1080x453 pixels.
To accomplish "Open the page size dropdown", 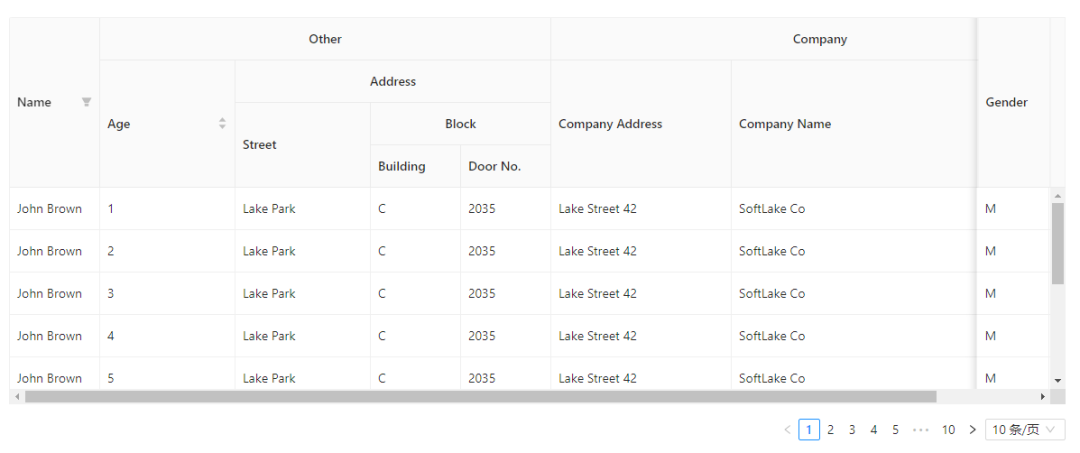I will click(1024, 430).
